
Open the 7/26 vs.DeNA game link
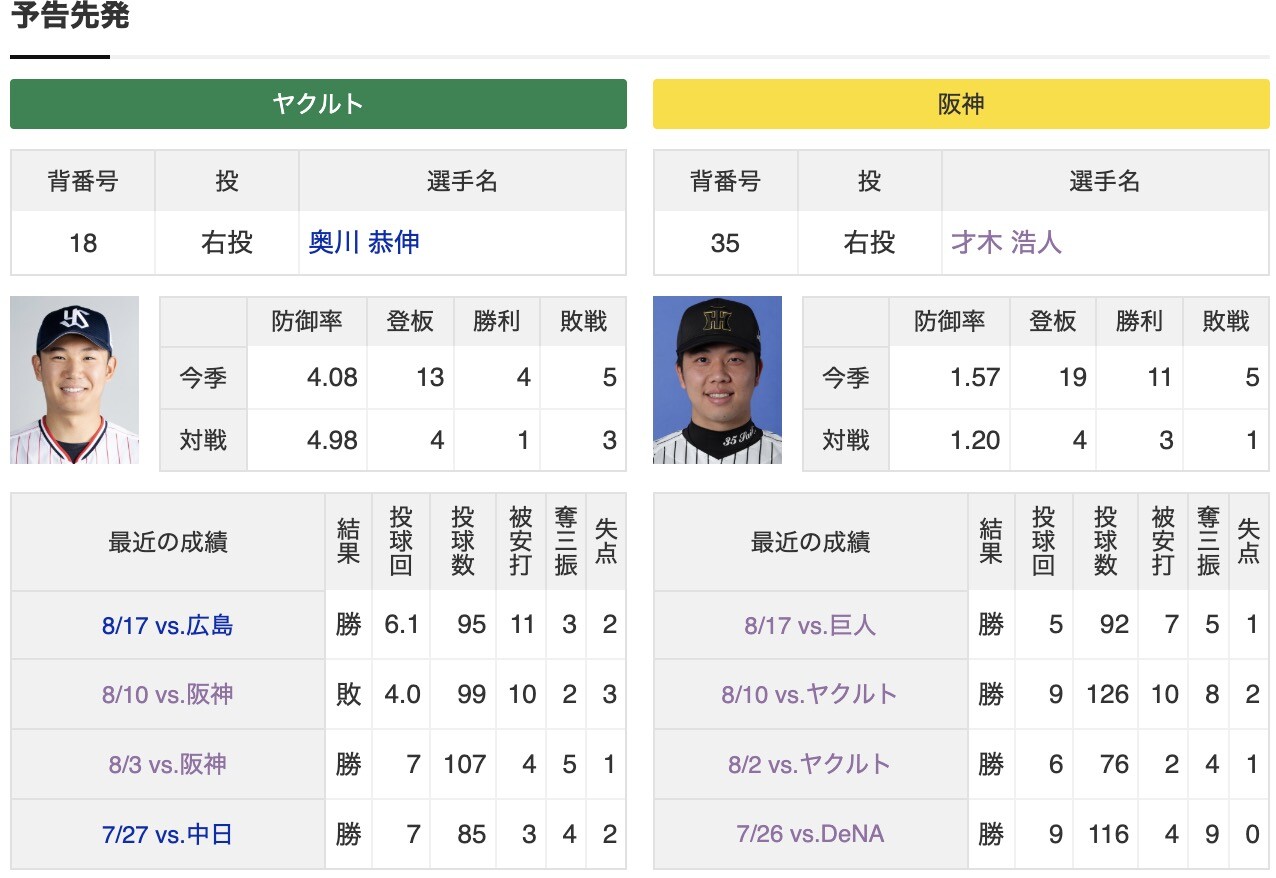[x=810, y=835]
